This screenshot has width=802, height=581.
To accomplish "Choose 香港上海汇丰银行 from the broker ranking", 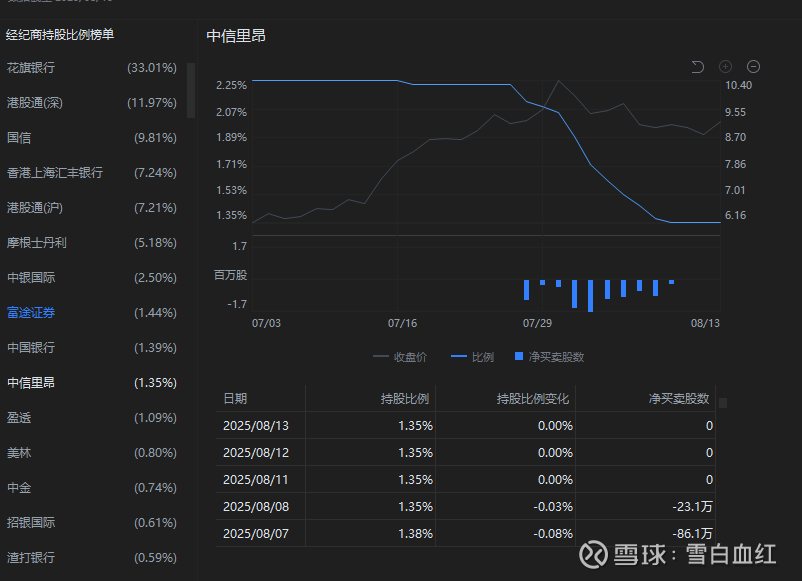I will point(92,173).
